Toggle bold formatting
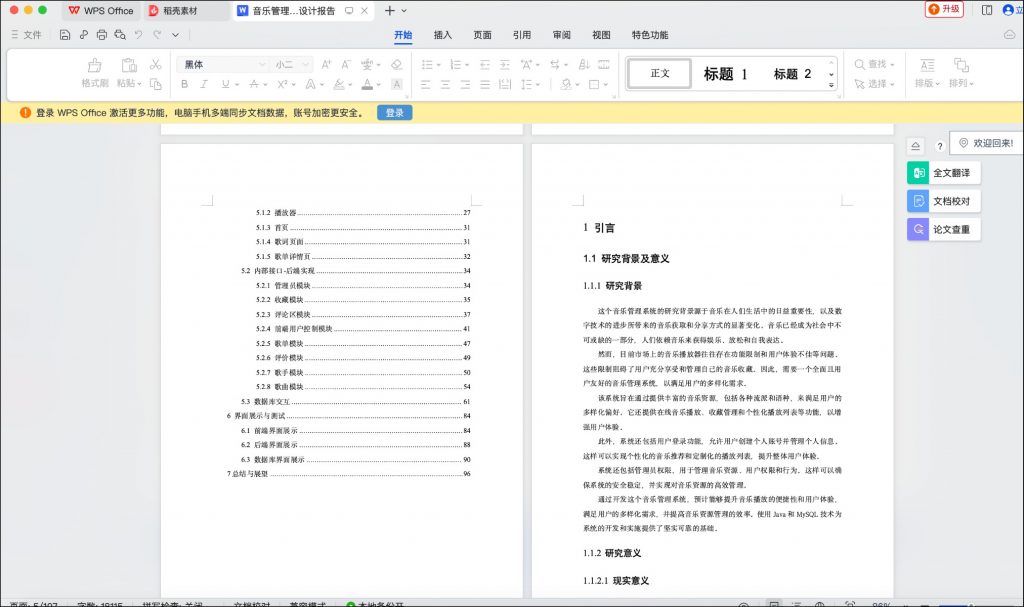Image resolution: width=1024 pixels, height=607 pixels. tap(185, 83)
